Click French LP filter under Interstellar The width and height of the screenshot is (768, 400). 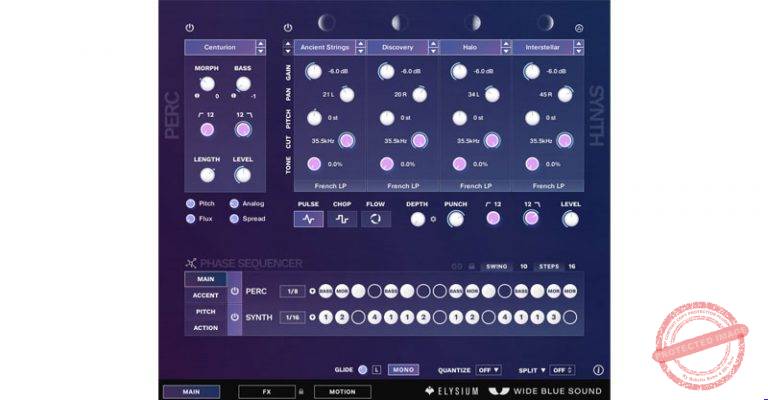[549, 186]
